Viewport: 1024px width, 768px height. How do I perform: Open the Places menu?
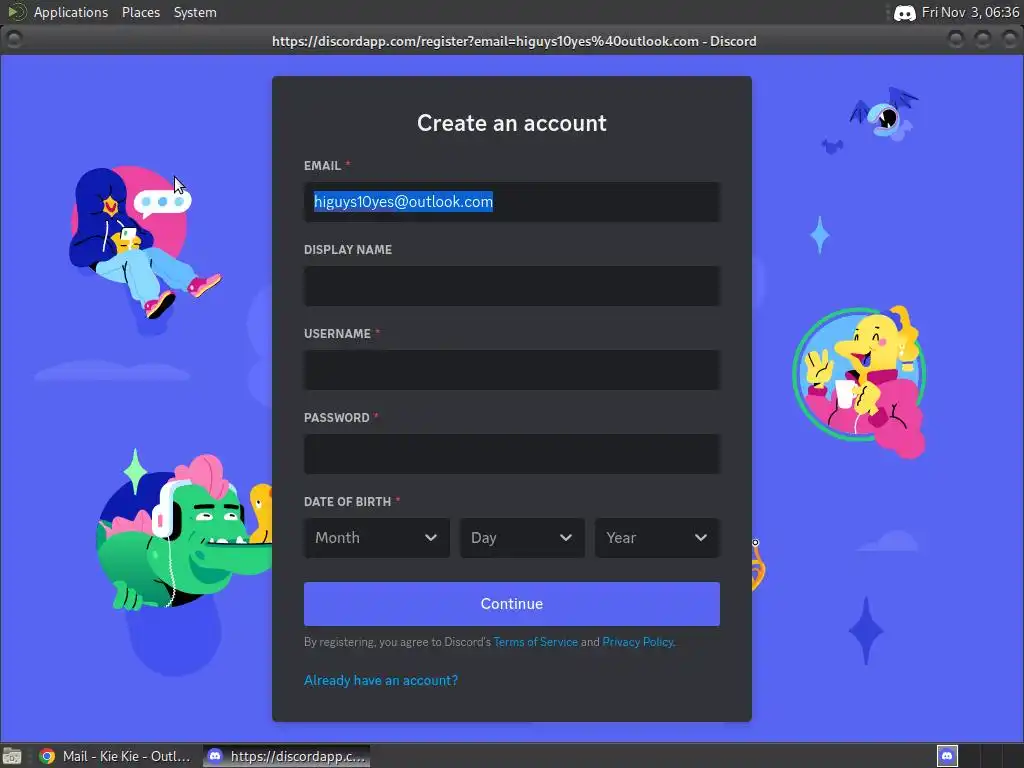coord(140,12)
